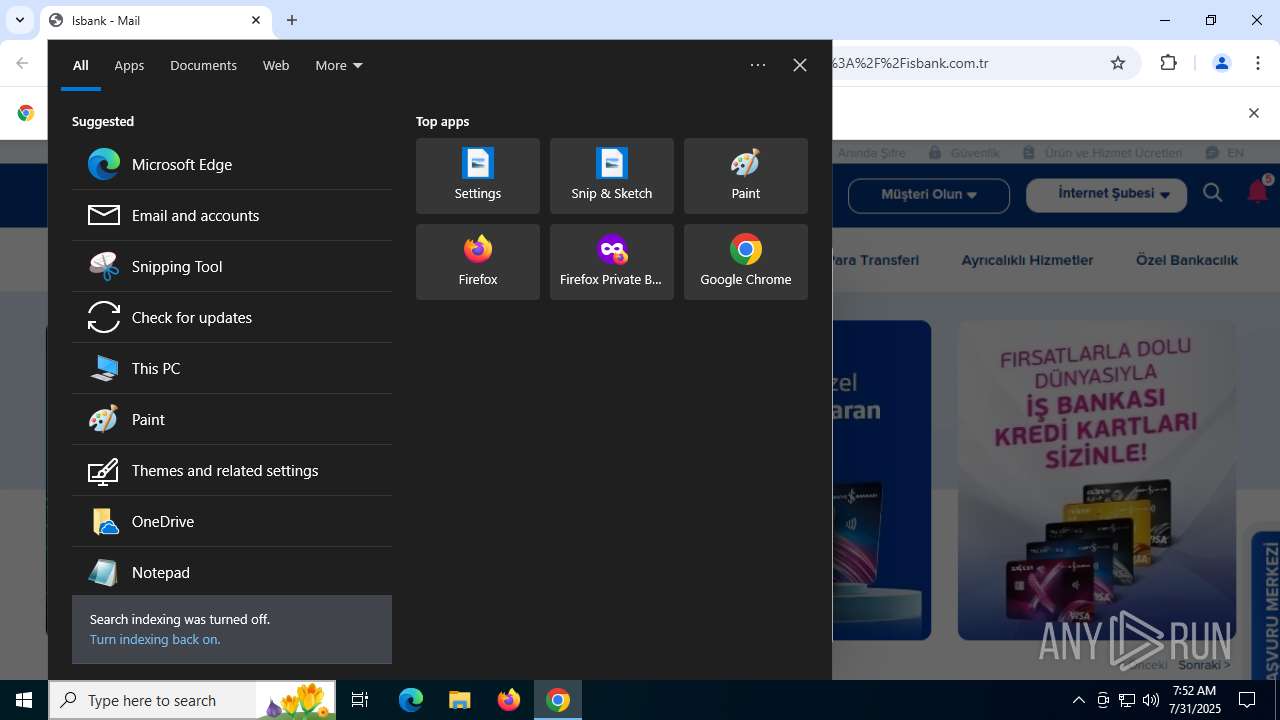
Task: Click Chrome icon on the taskbar
Action: 558,700
